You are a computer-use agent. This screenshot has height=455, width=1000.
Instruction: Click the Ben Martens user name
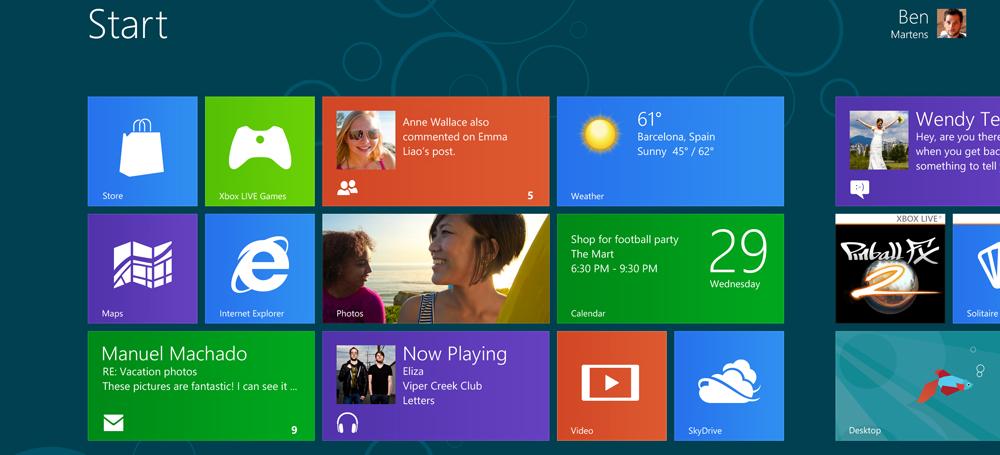point(909,24)
